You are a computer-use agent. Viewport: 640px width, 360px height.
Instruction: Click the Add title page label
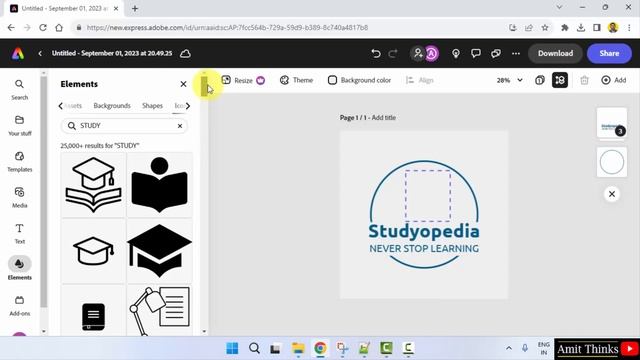click(x=383, y=118)
